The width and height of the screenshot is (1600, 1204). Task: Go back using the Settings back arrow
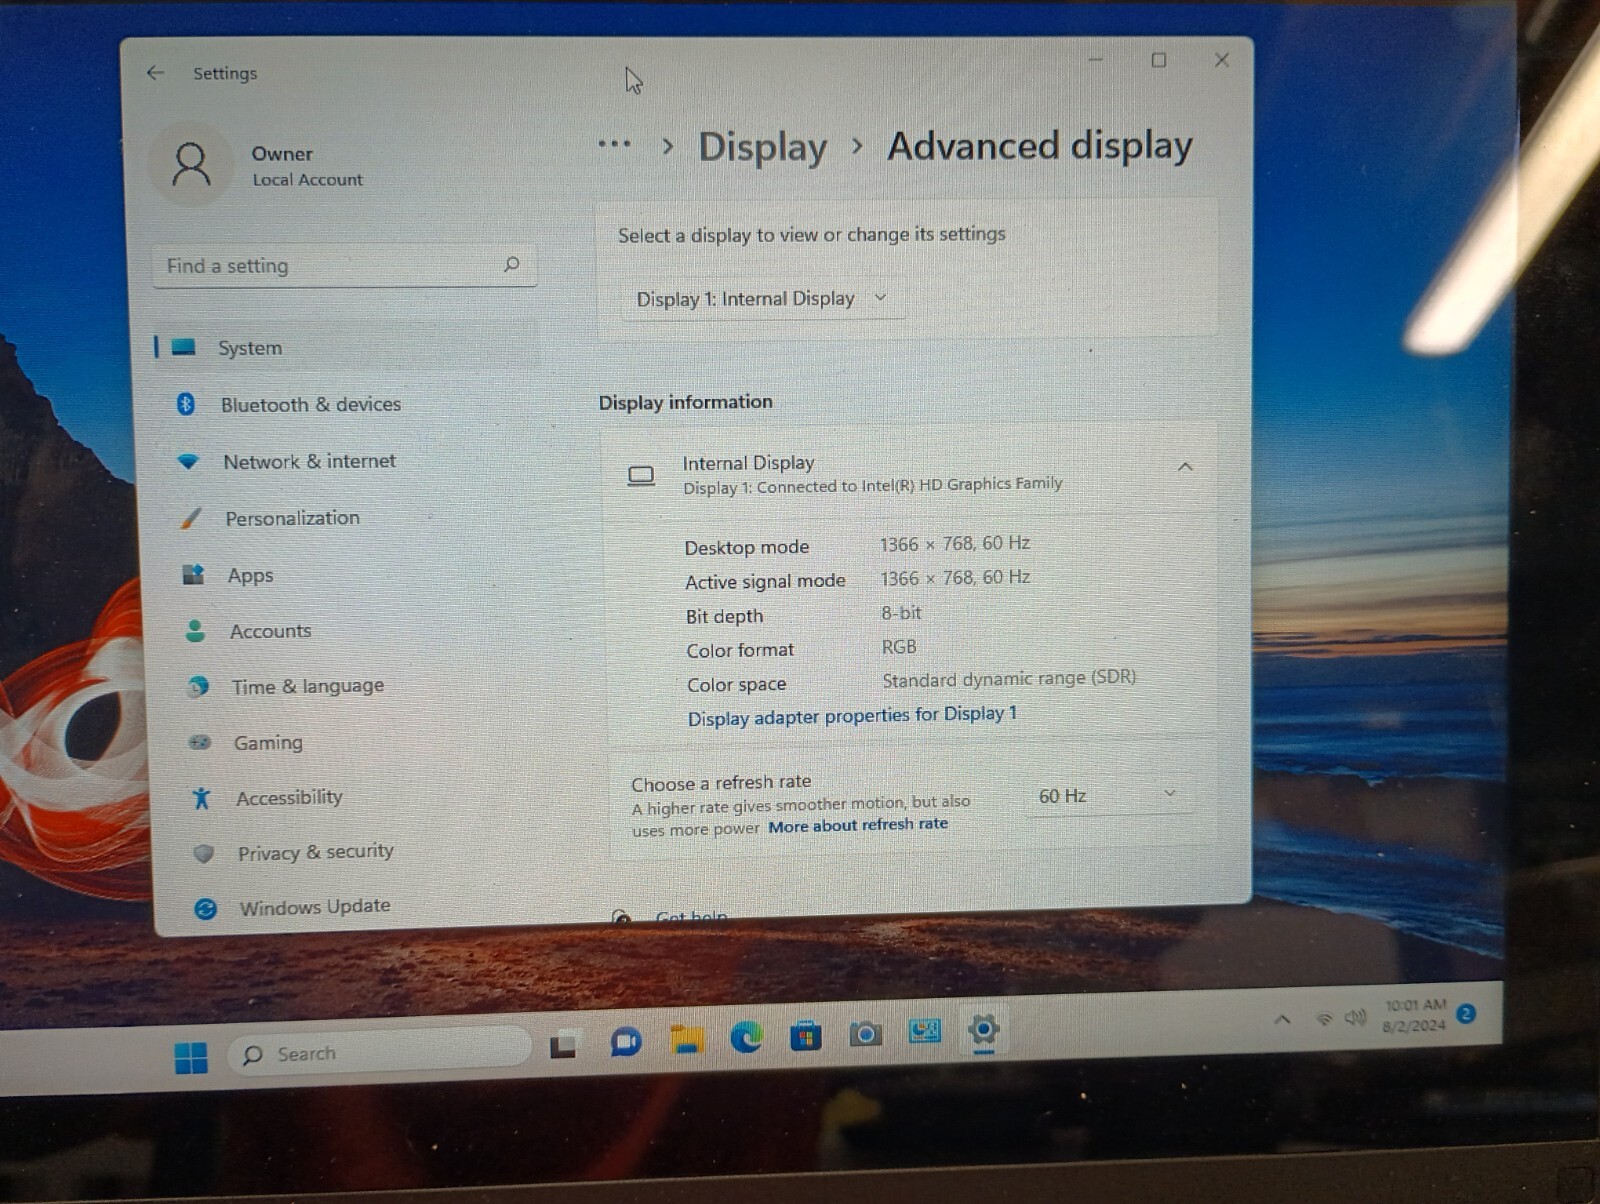pyautogui.click(x=154, y=72)
